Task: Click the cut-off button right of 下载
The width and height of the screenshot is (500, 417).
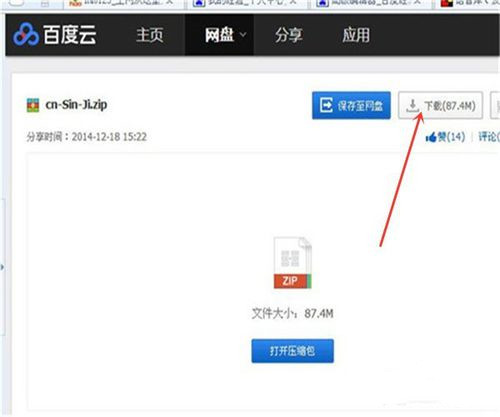Action: pos(495,105)
